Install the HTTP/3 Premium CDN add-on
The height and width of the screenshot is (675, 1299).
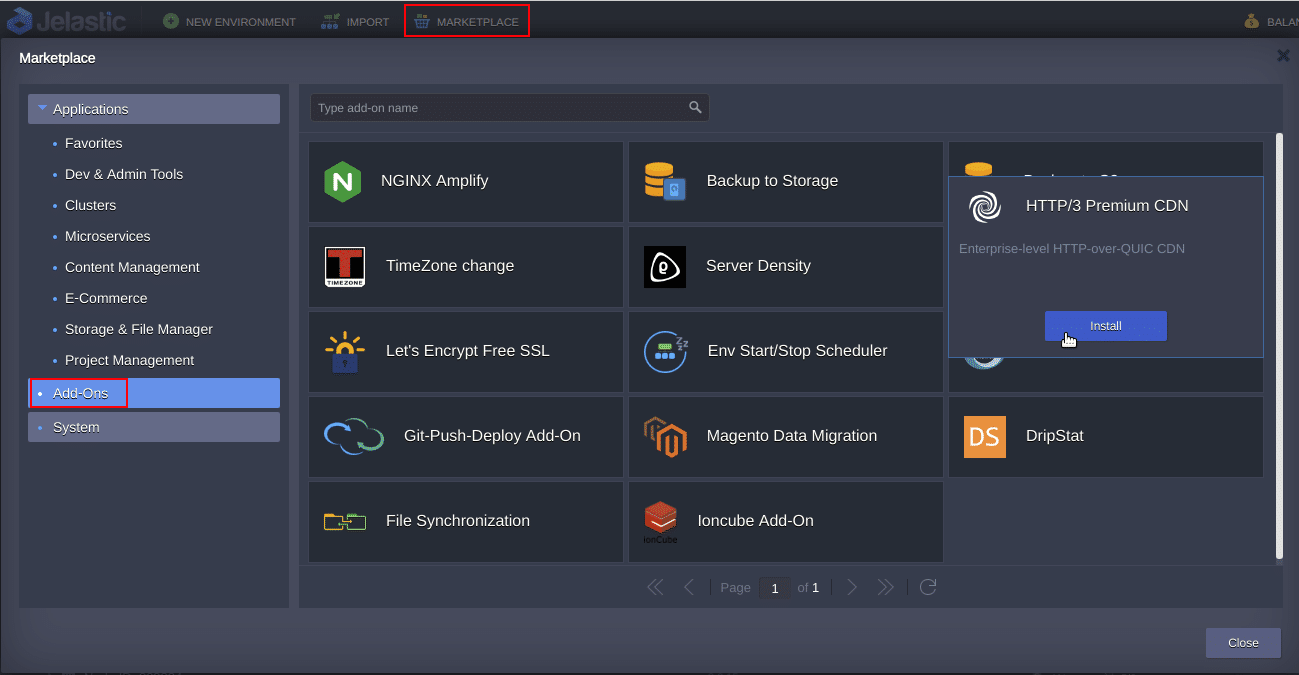point(1105,326)
